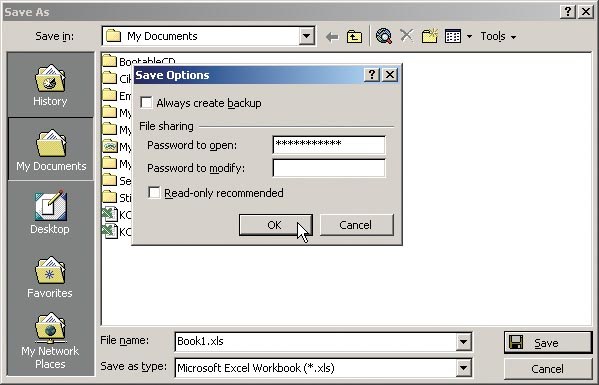Click the Password to open field
This screenshot has width=599, height=385.
point(329,145)
